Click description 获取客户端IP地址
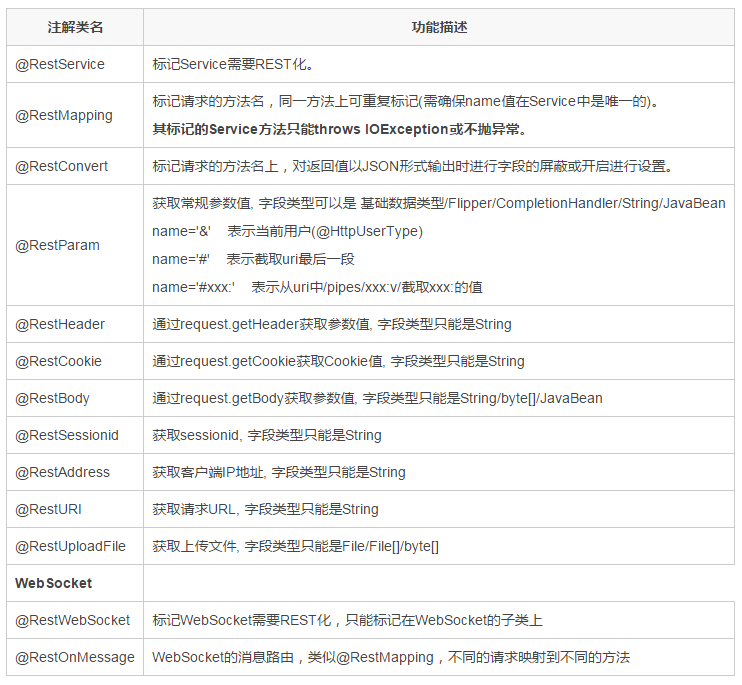This screenshot has height=685, width=742. 279,472
